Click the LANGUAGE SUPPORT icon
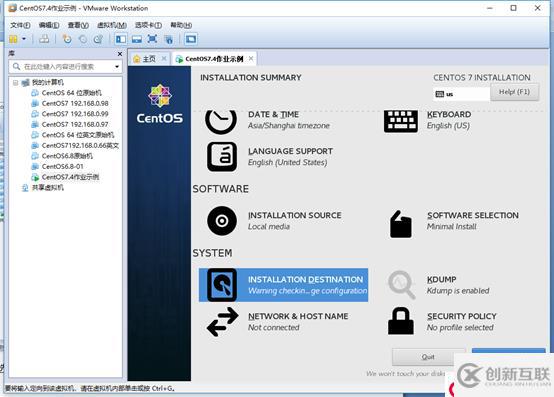 pyautogui.click(x=222, y=157)
